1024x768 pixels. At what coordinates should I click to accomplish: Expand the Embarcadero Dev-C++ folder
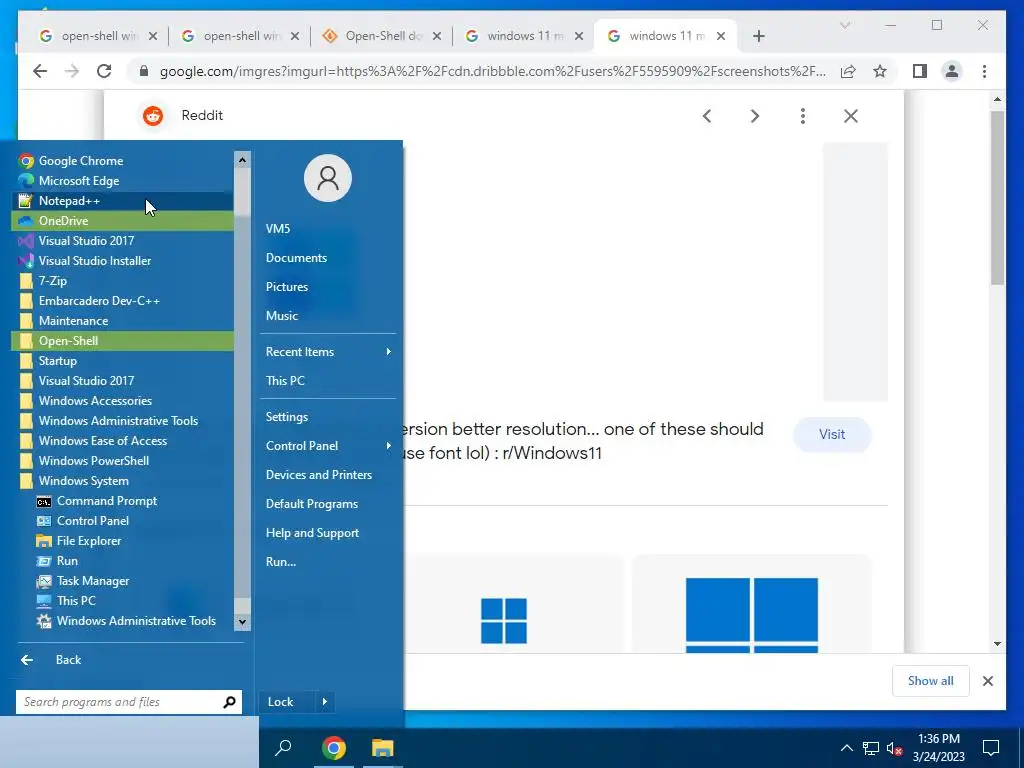point(122,301)
